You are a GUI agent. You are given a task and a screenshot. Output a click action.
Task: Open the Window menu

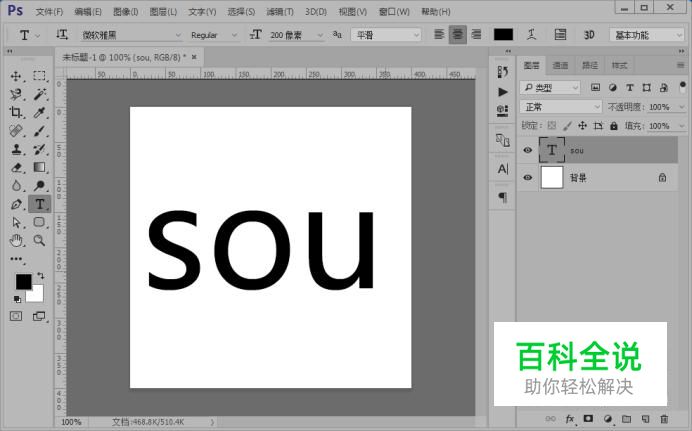click(x=394, y=11)
